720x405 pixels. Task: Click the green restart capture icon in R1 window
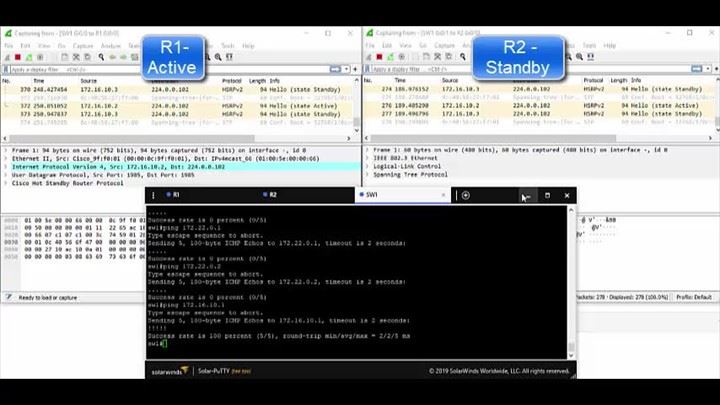click(30, 57)
